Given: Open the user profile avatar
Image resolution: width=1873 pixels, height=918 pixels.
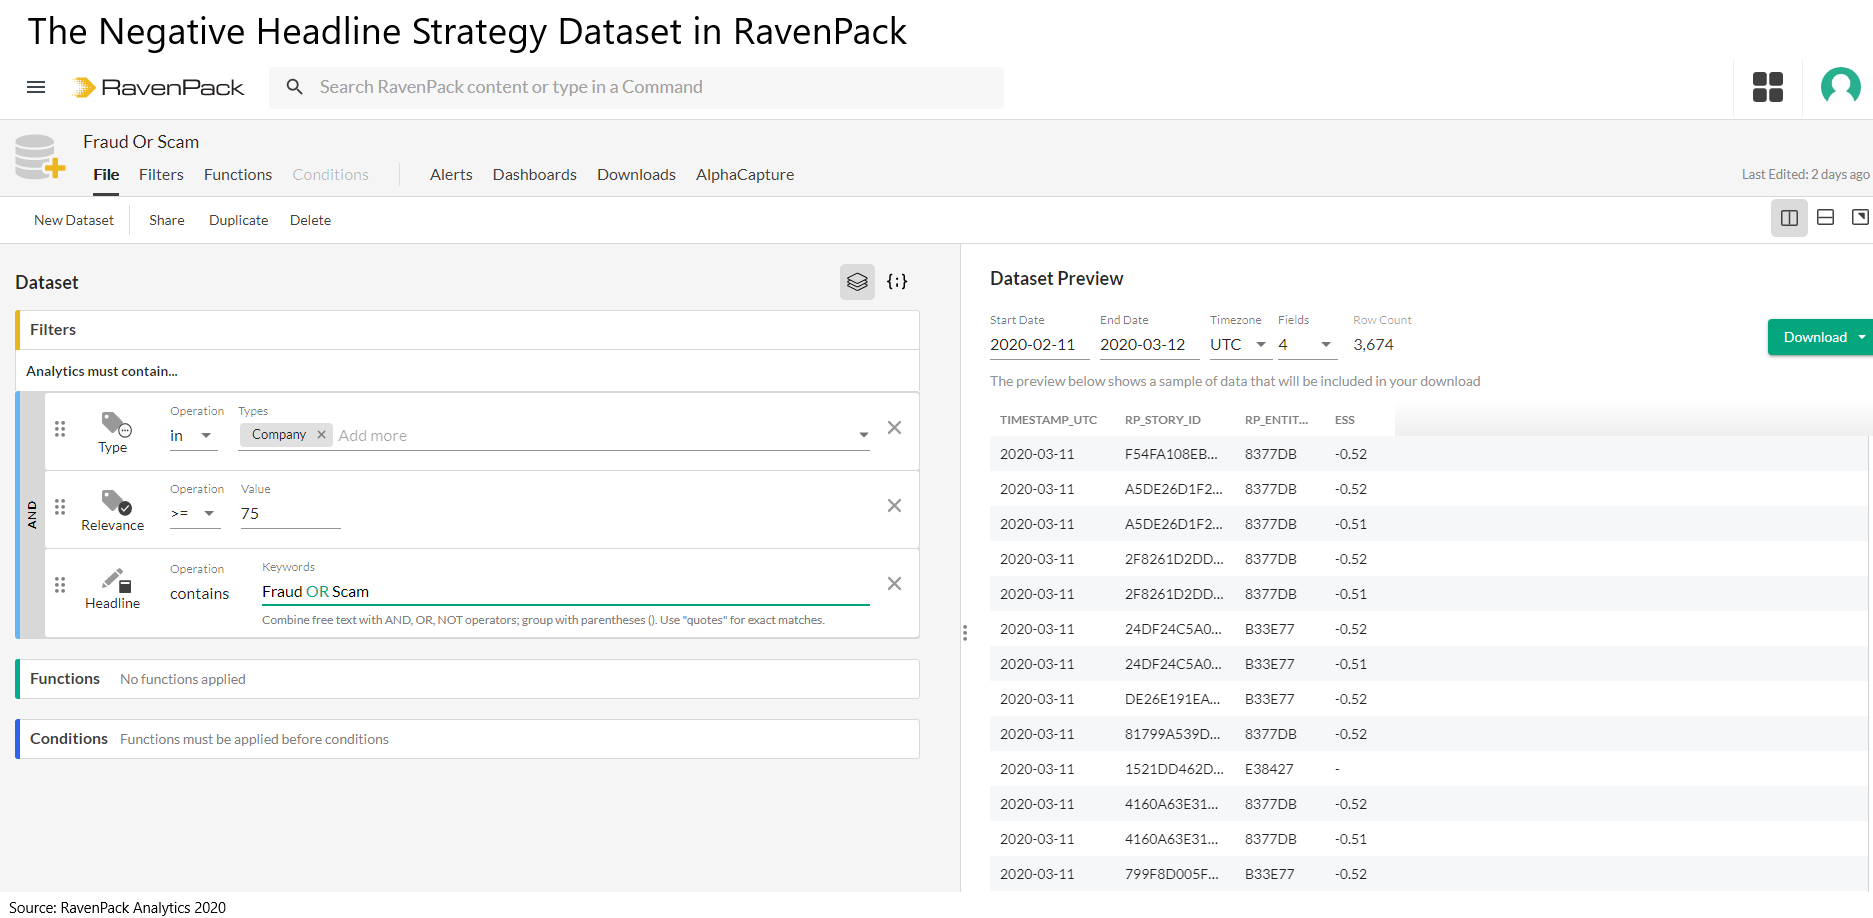Looking at the screenshot, I should [x=1840, y=87].
